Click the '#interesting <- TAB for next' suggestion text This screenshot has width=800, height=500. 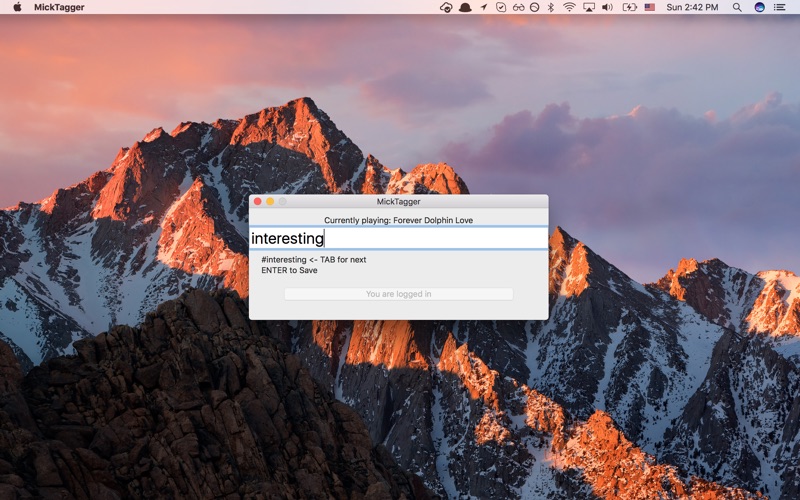[x=313, y=260]
